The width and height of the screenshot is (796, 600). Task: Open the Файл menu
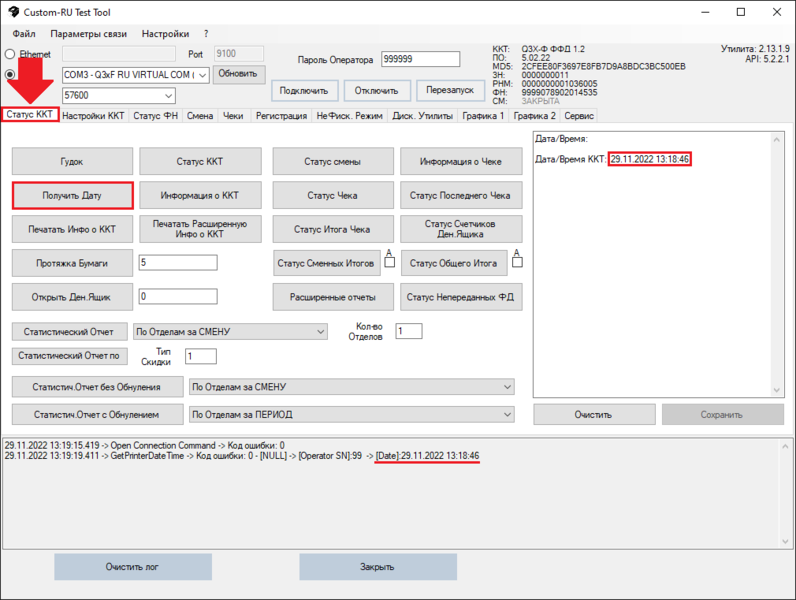[x=25, y=34]
